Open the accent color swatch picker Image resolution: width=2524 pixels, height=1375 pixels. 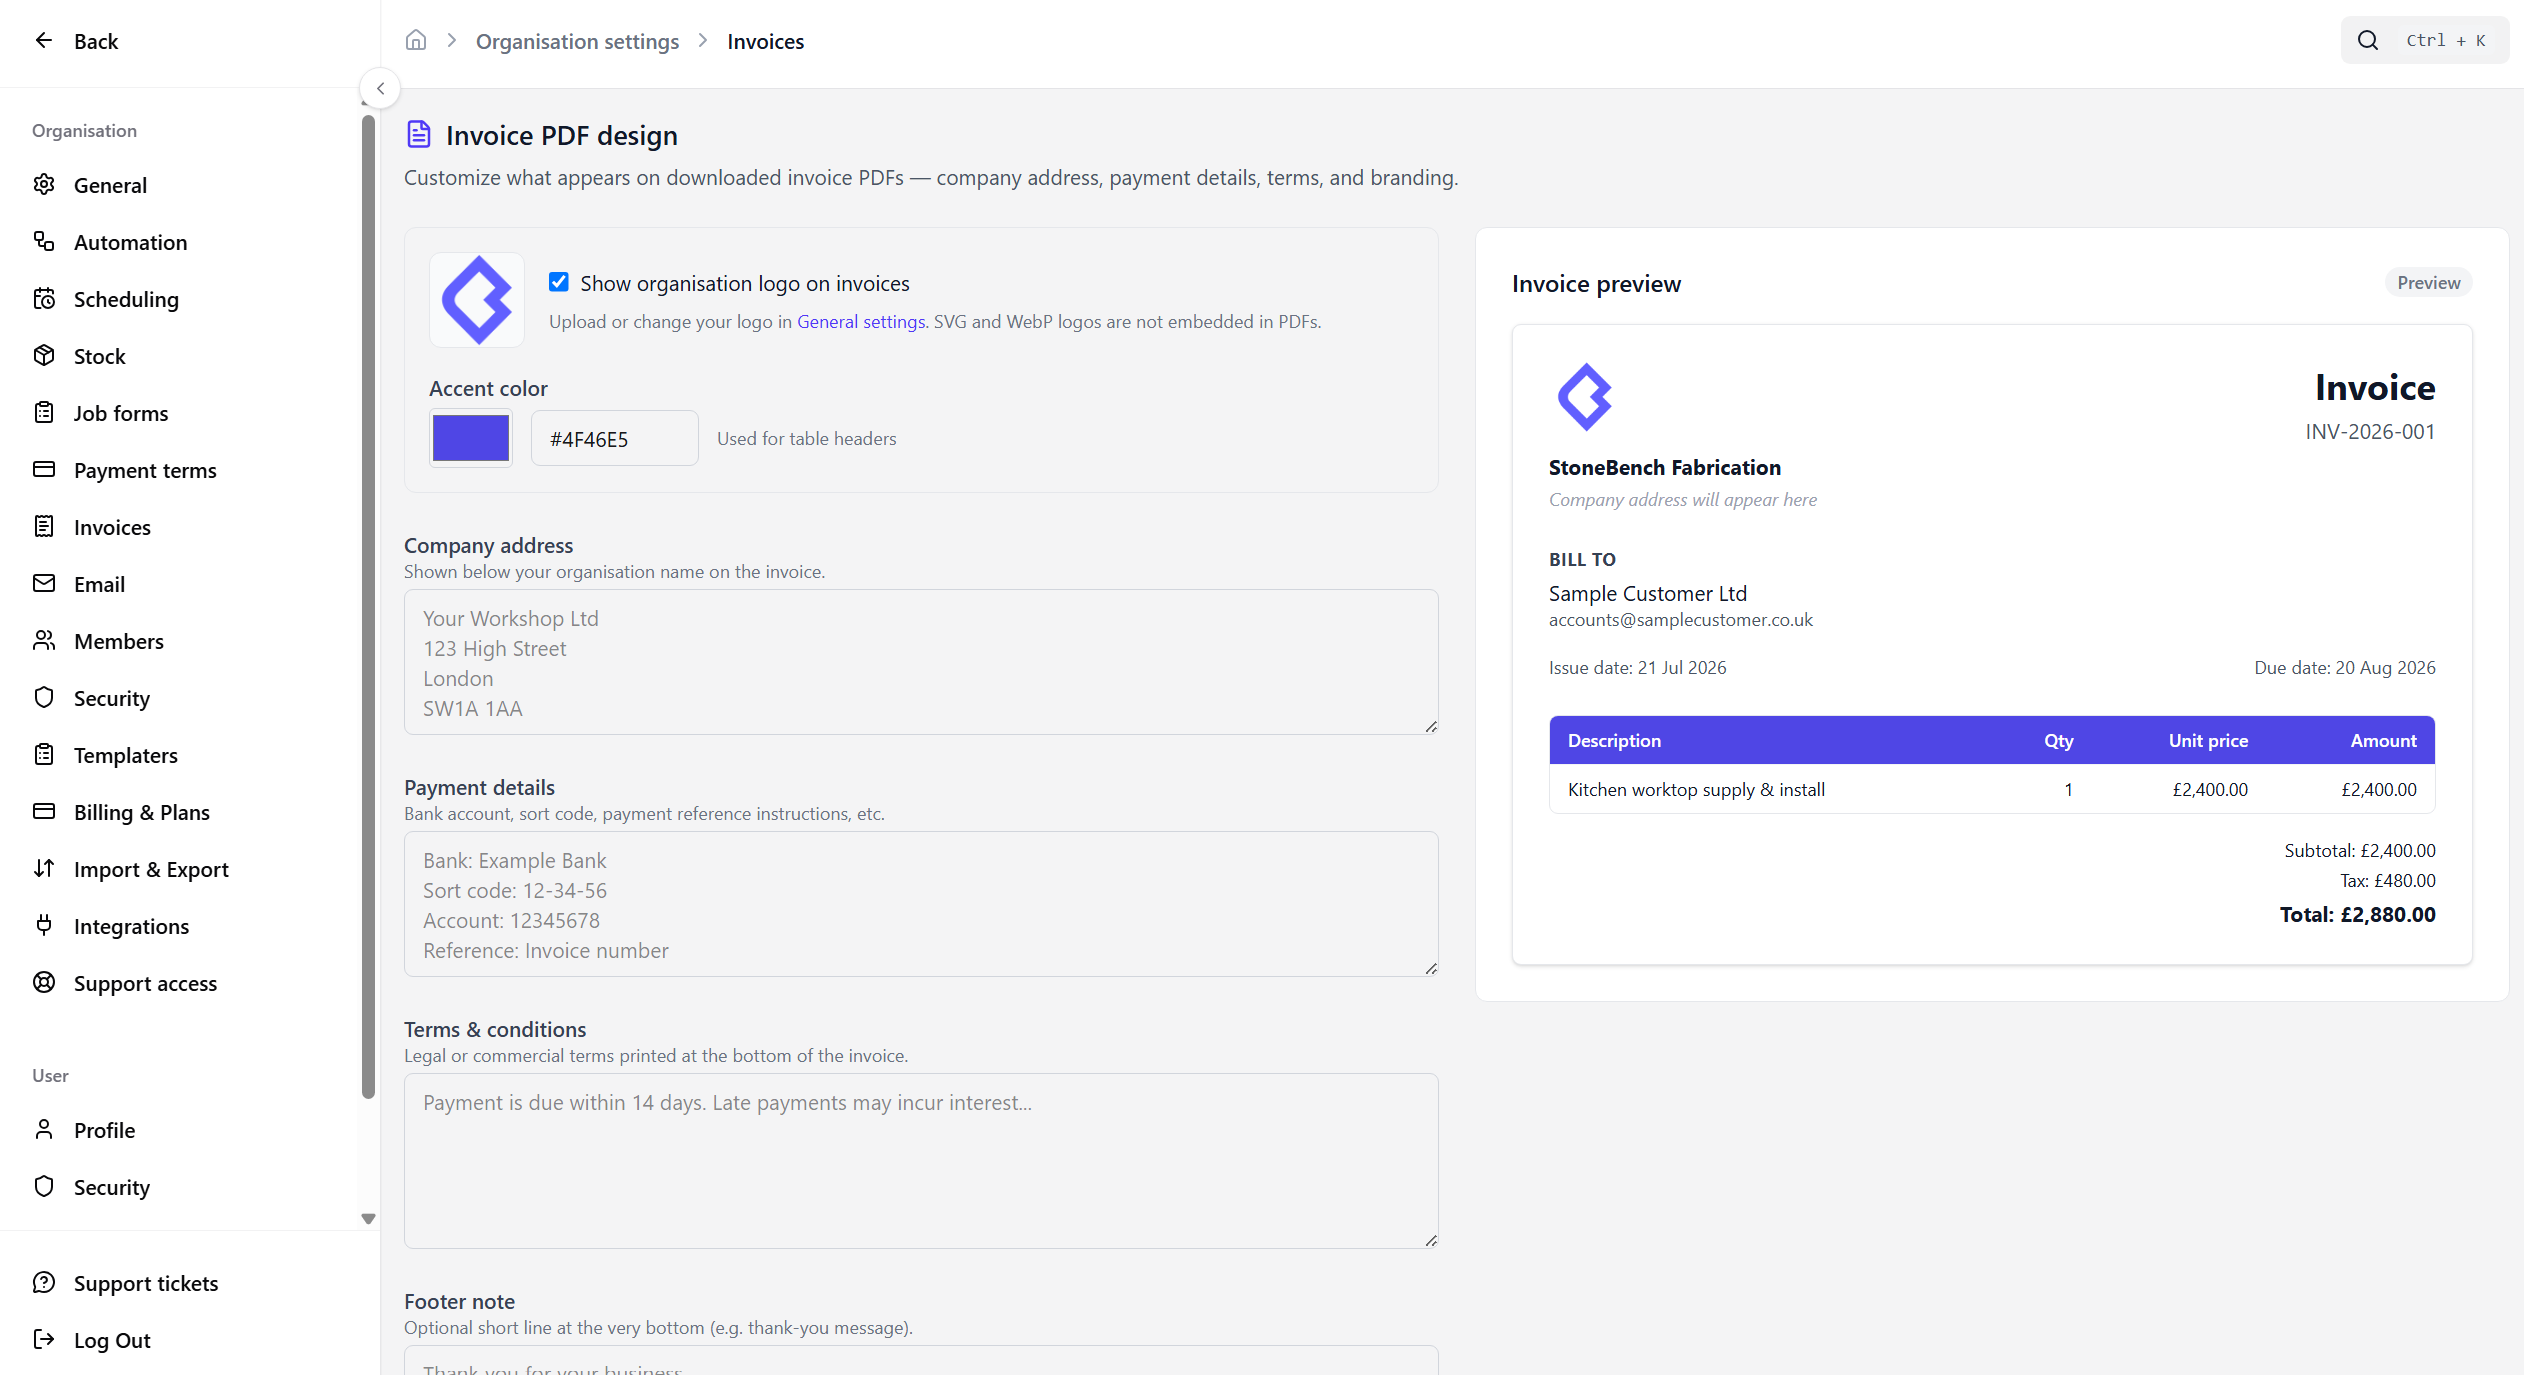[471, 438]
